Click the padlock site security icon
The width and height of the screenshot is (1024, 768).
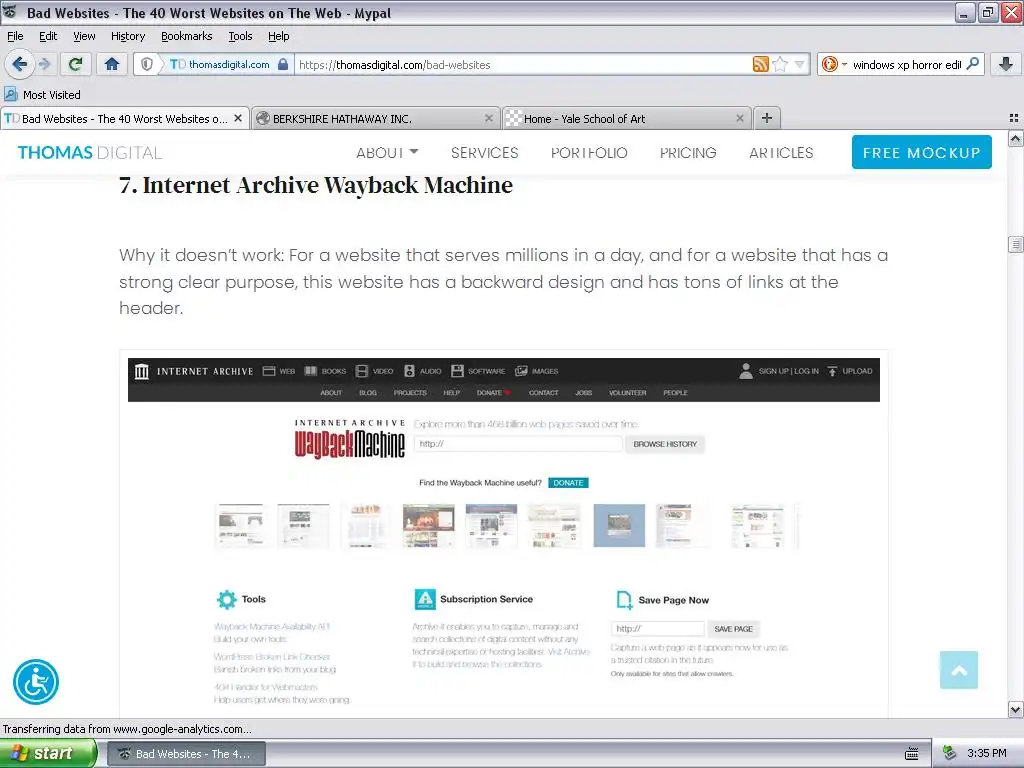[283, 64]
